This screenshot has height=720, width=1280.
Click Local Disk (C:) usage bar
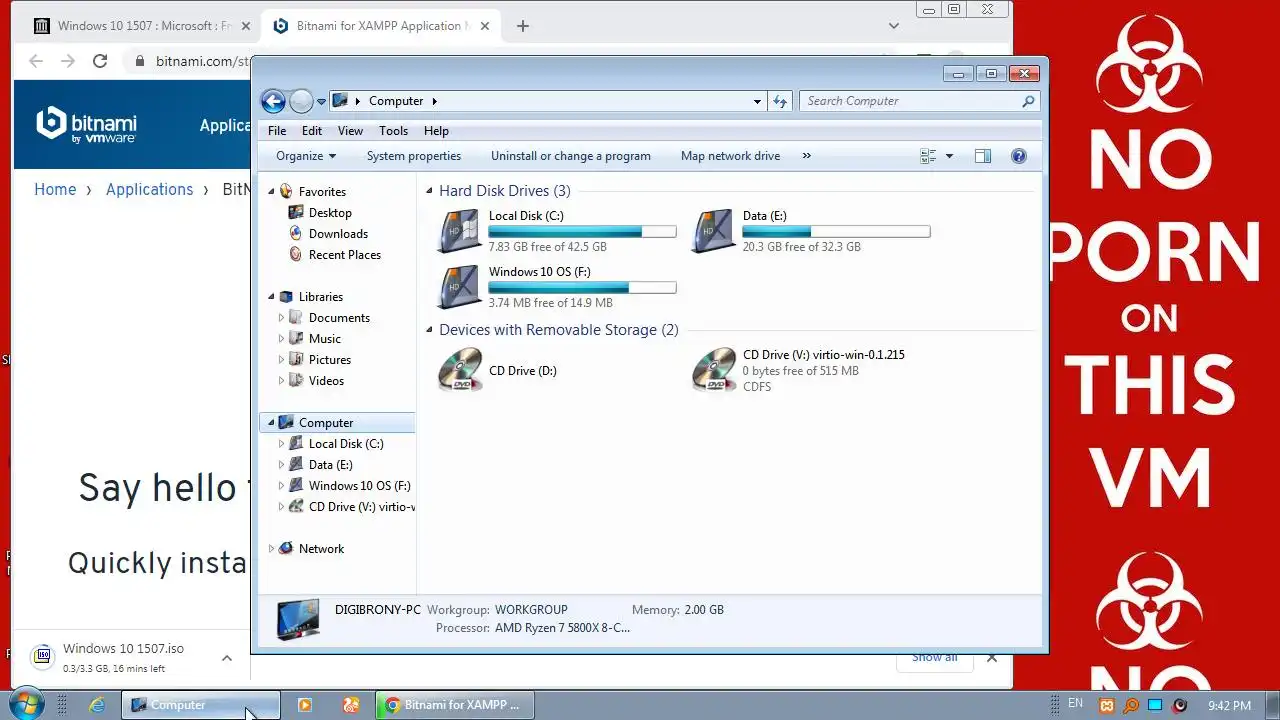tap(582, 232)
